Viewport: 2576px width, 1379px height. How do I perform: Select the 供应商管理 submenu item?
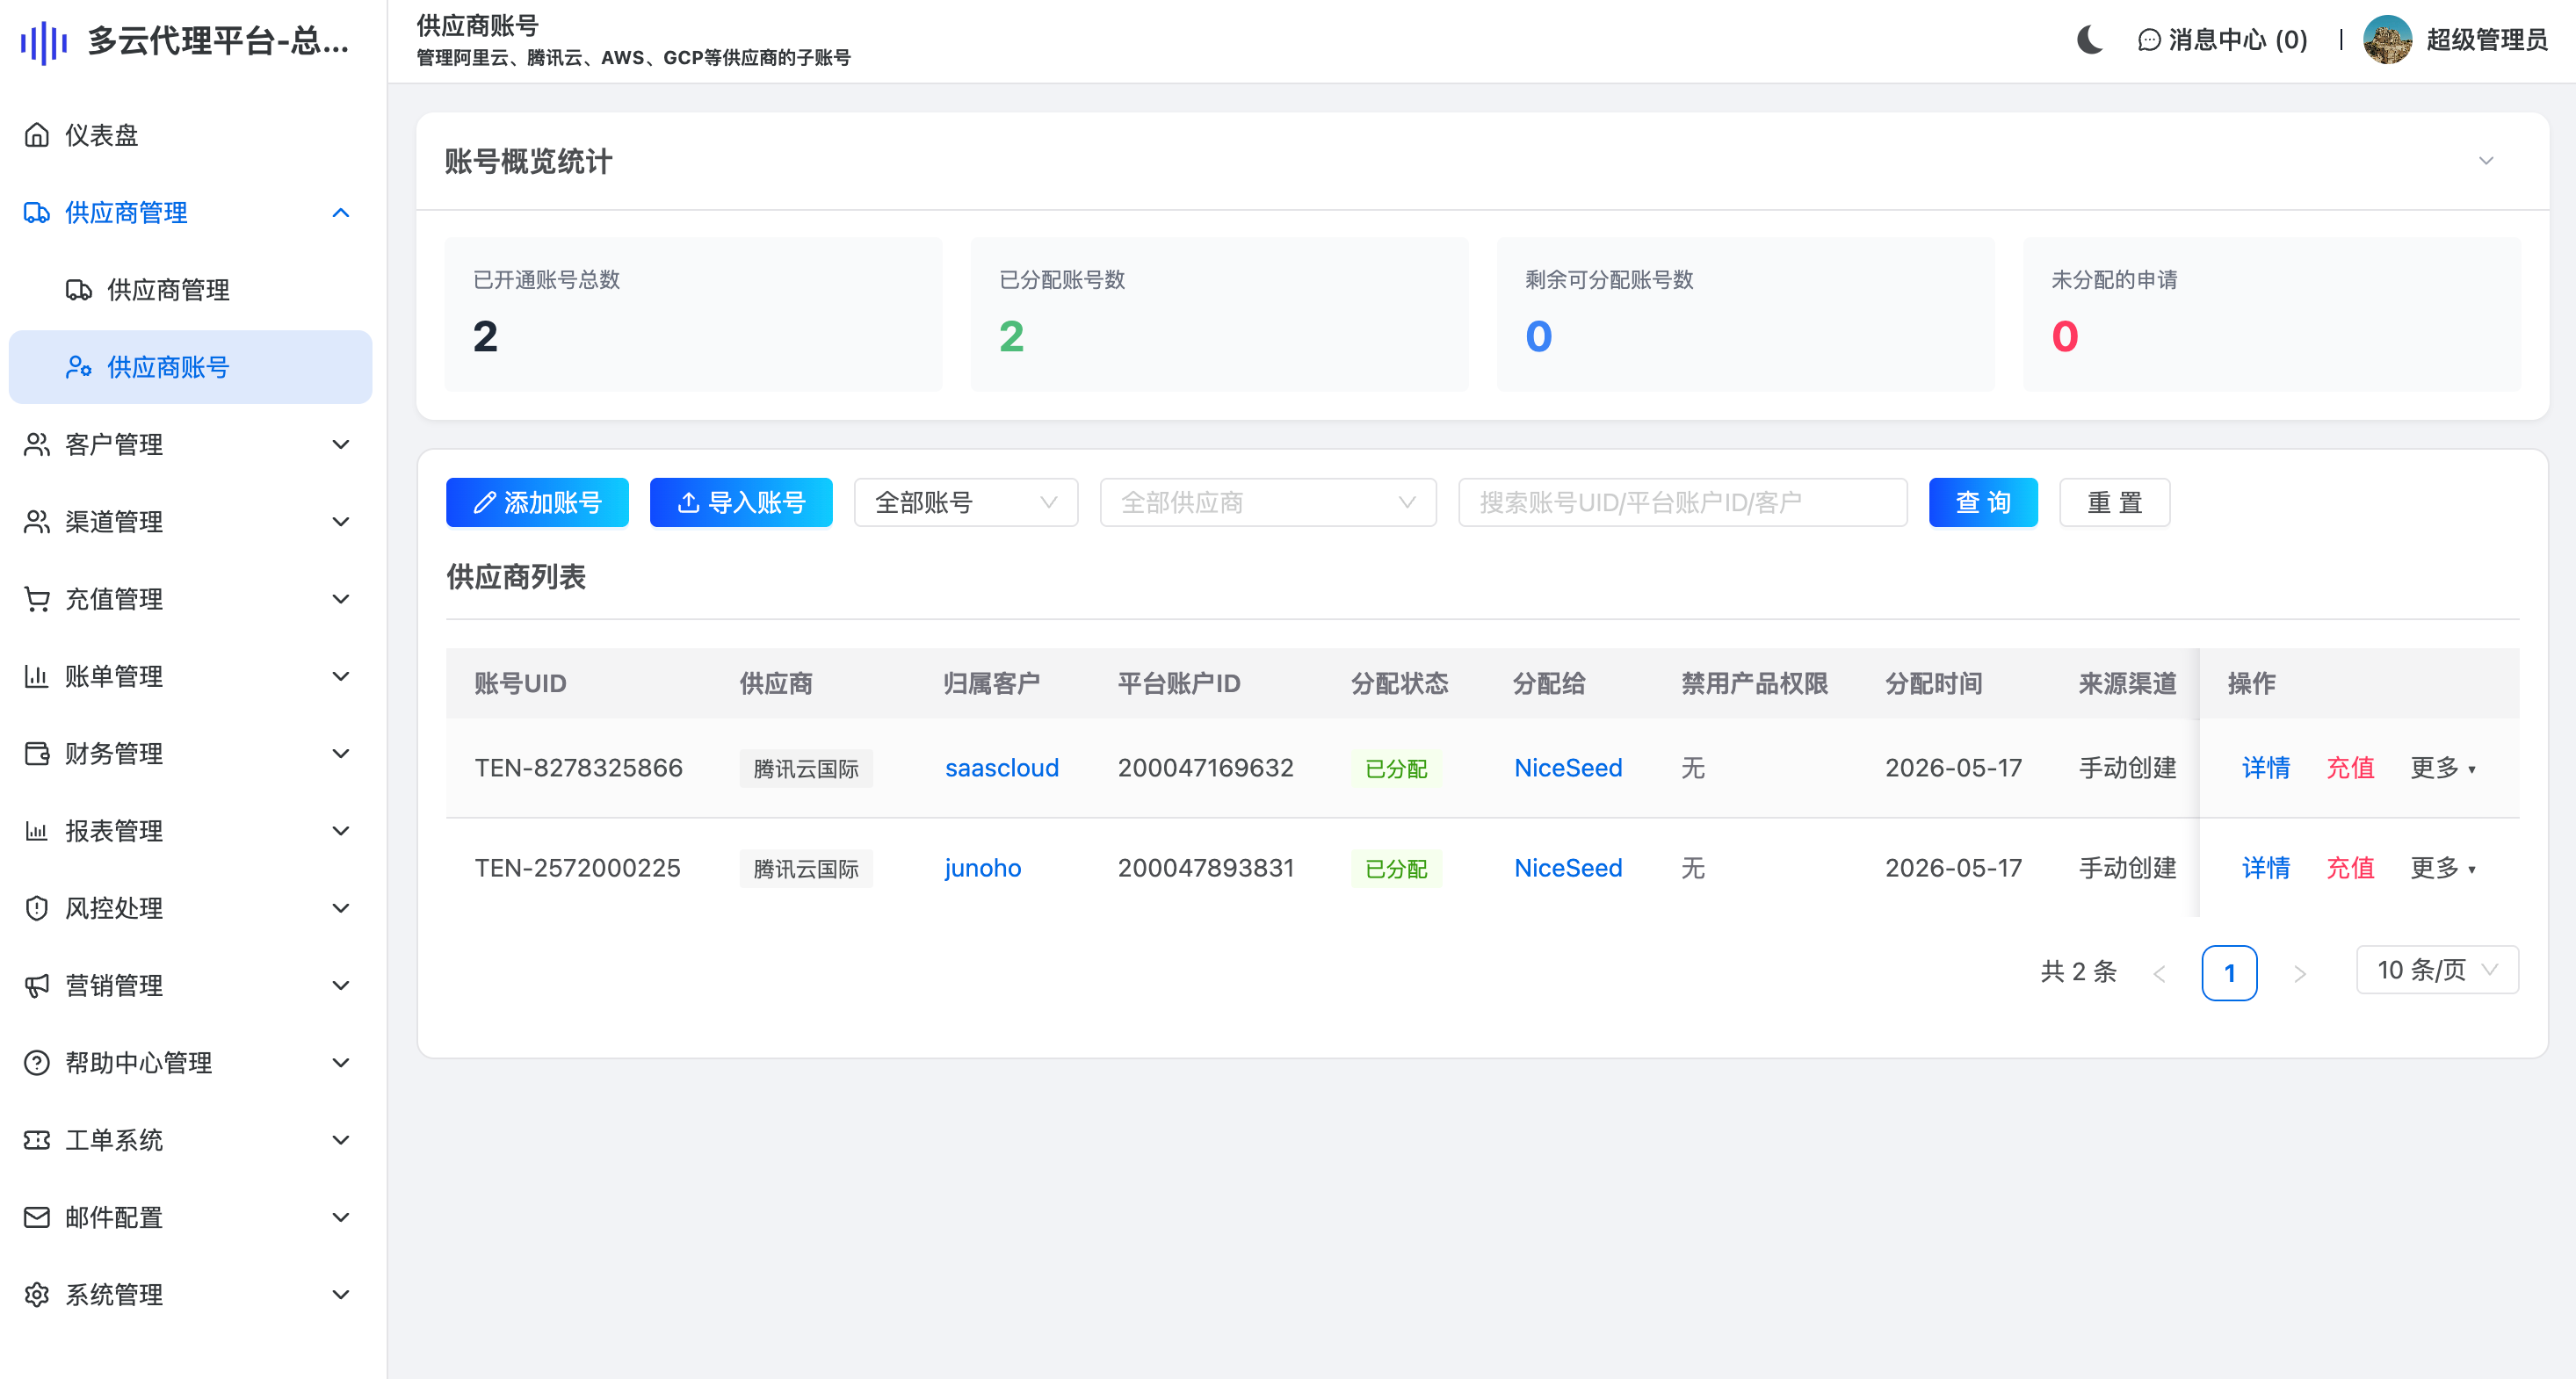[x=190, y=290]
